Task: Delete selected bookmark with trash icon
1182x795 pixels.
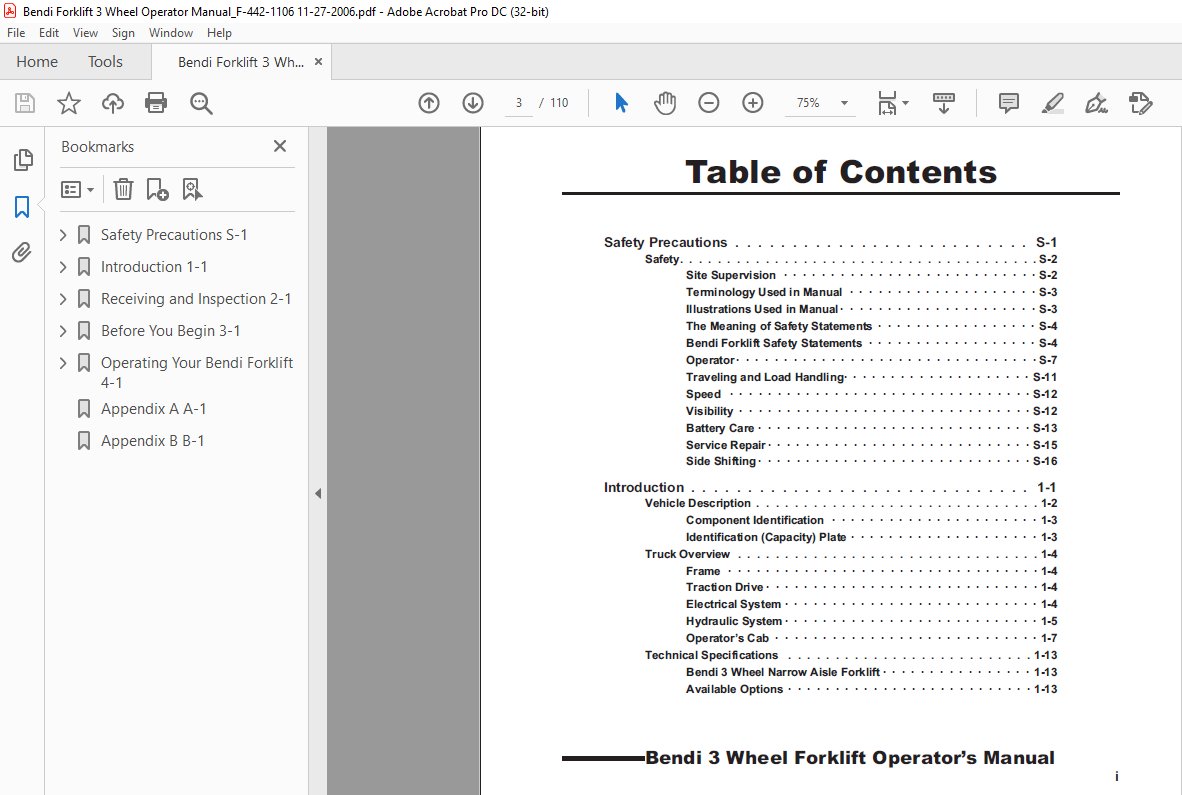Action: point(123,189)
